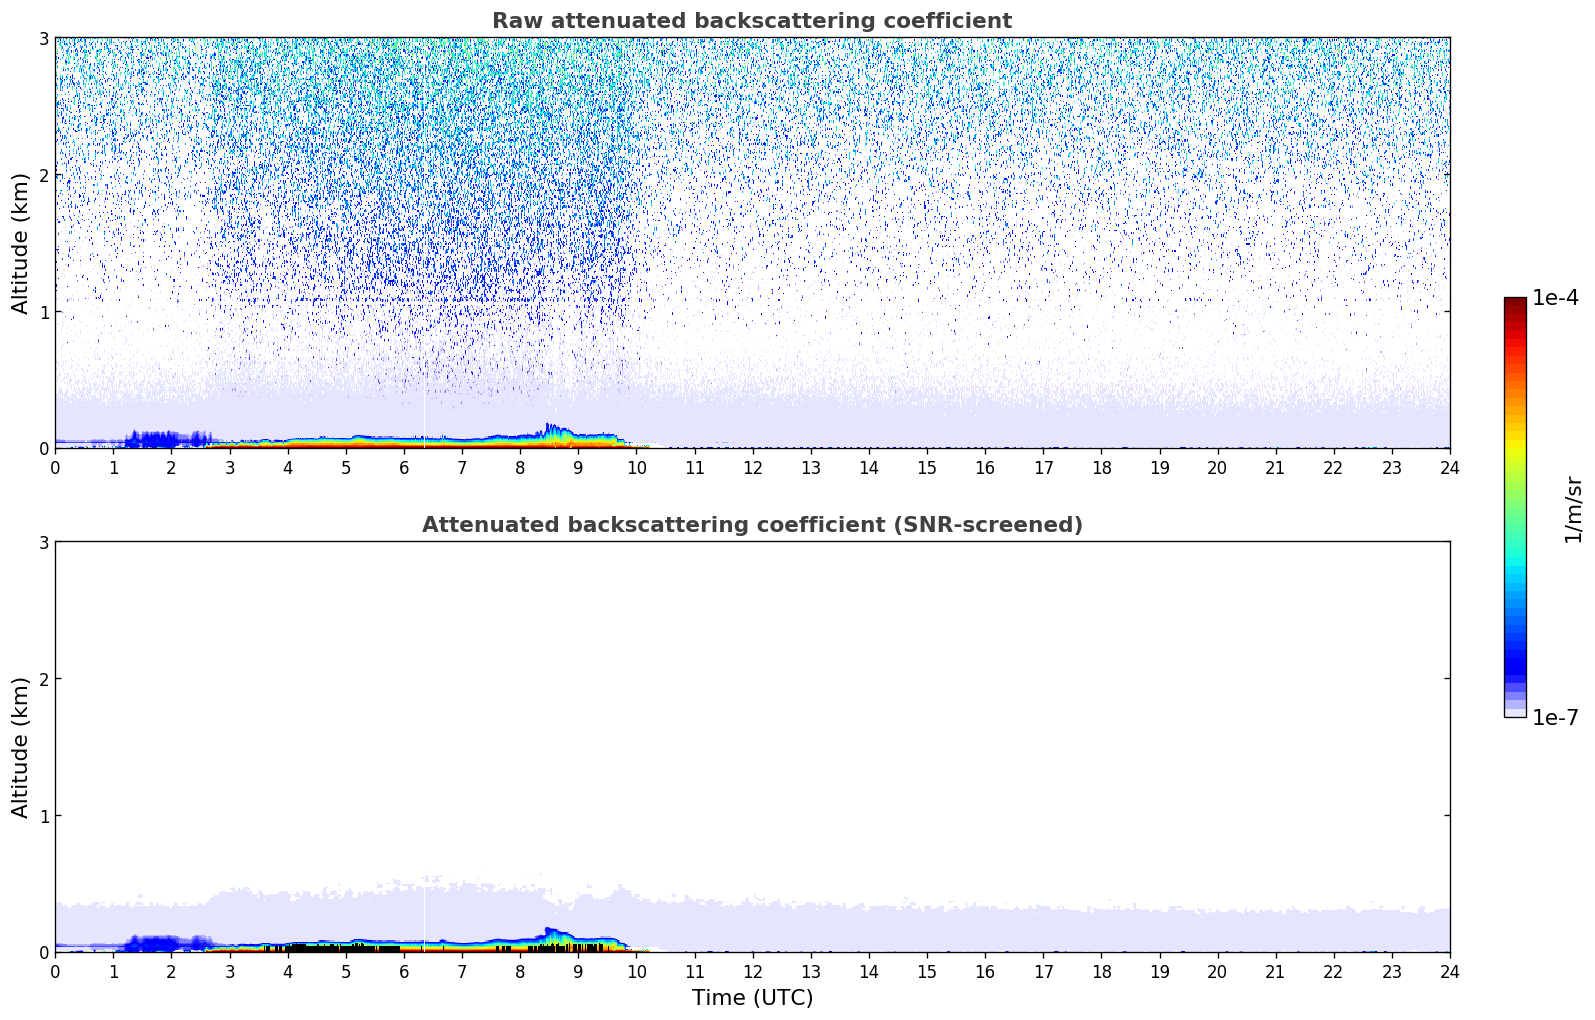Click the bottom plot's "Altitude (km)" label
The image size is (1595, 1020).
pyautogui.click(x=21, y=747)
